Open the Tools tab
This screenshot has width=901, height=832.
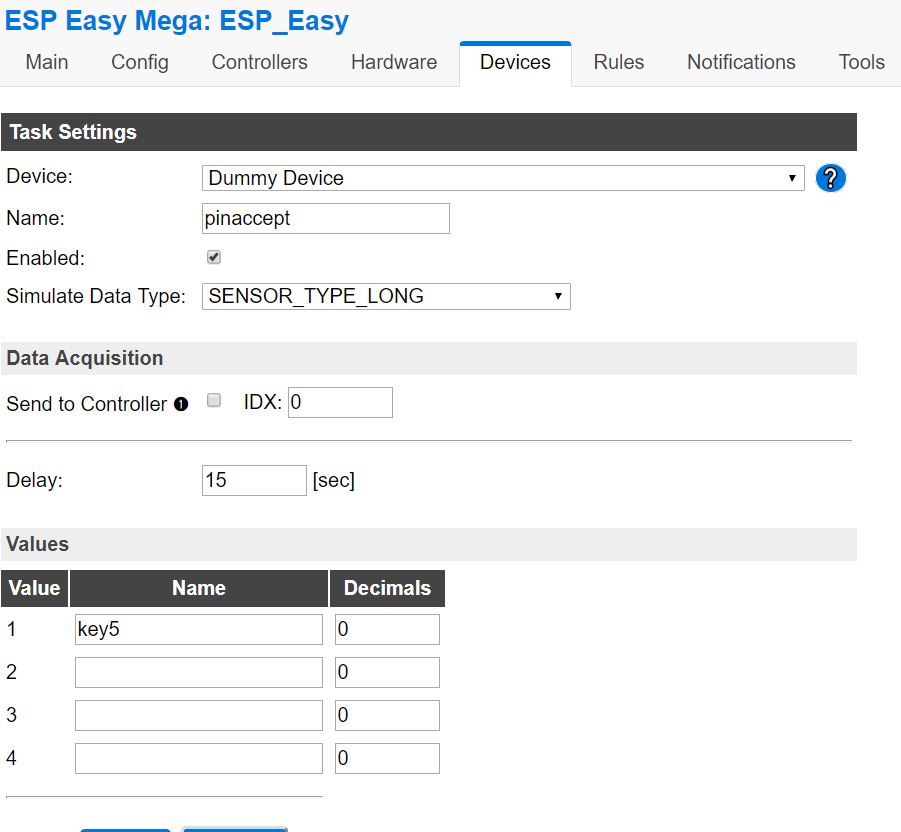click(862, 62)
